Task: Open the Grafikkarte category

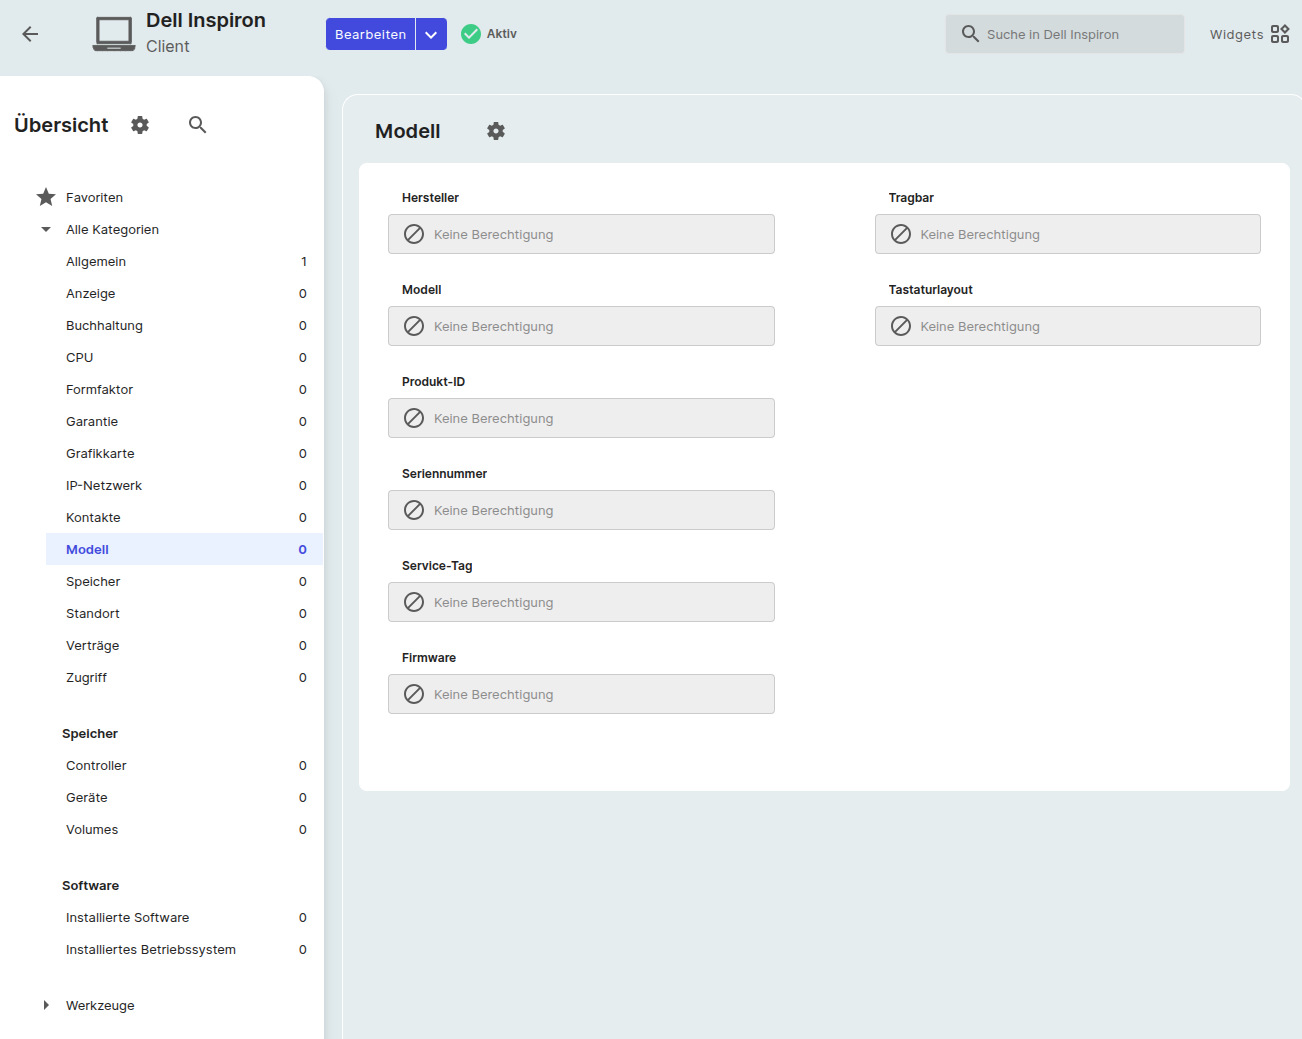Action: 100,453
